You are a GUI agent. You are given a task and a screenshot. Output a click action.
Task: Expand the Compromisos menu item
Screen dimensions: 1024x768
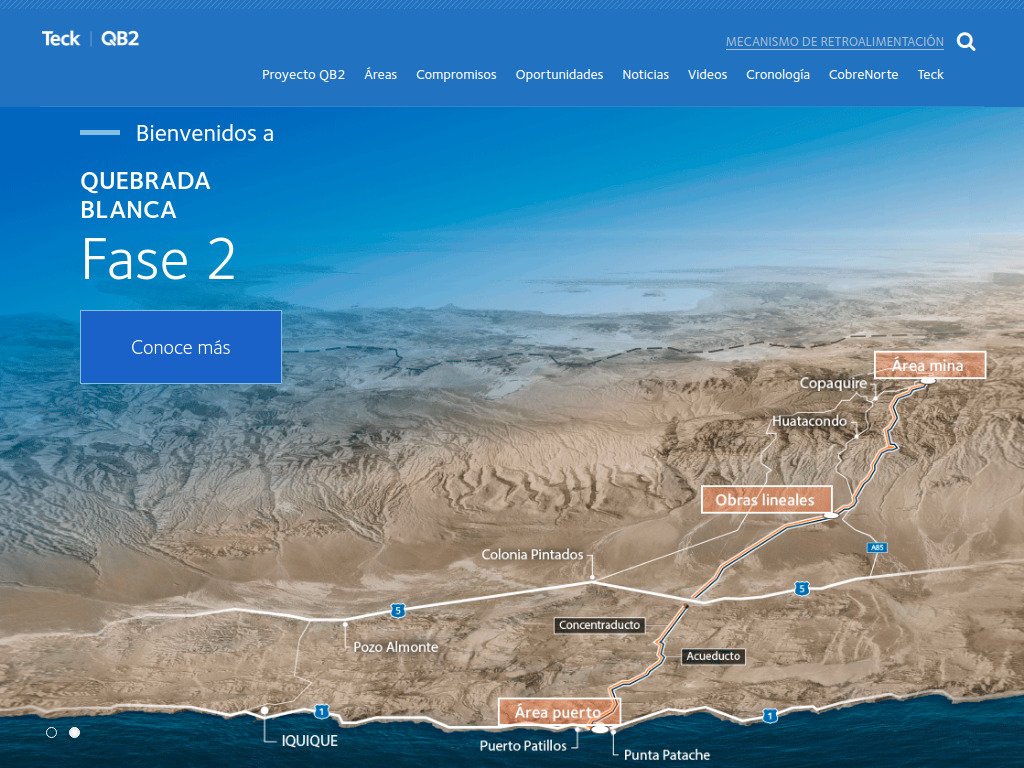pyautogui.click(x=456, y=75)
